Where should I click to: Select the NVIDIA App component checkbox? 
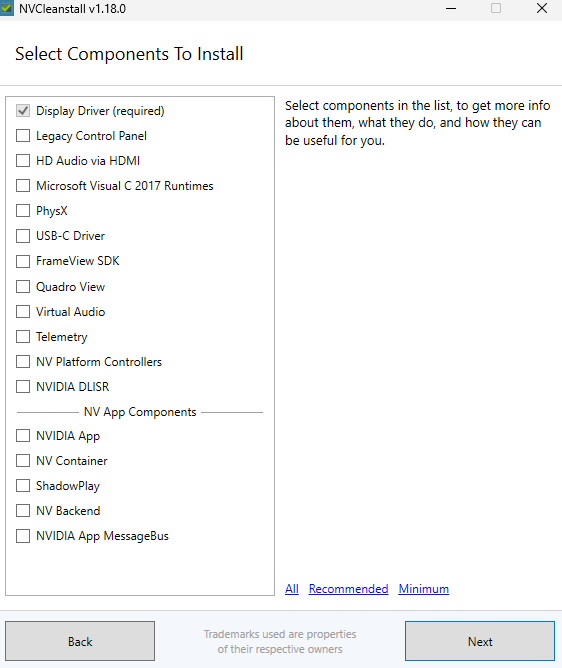tap(23, 435)
